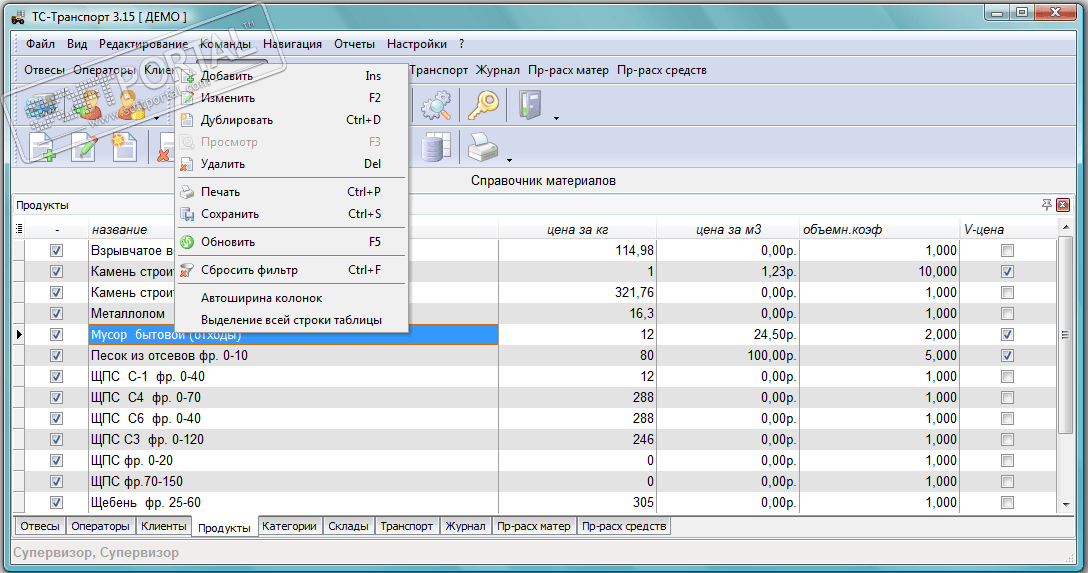
Task: Open dropdown arrow next to clients icon
Action: point(157,119)
